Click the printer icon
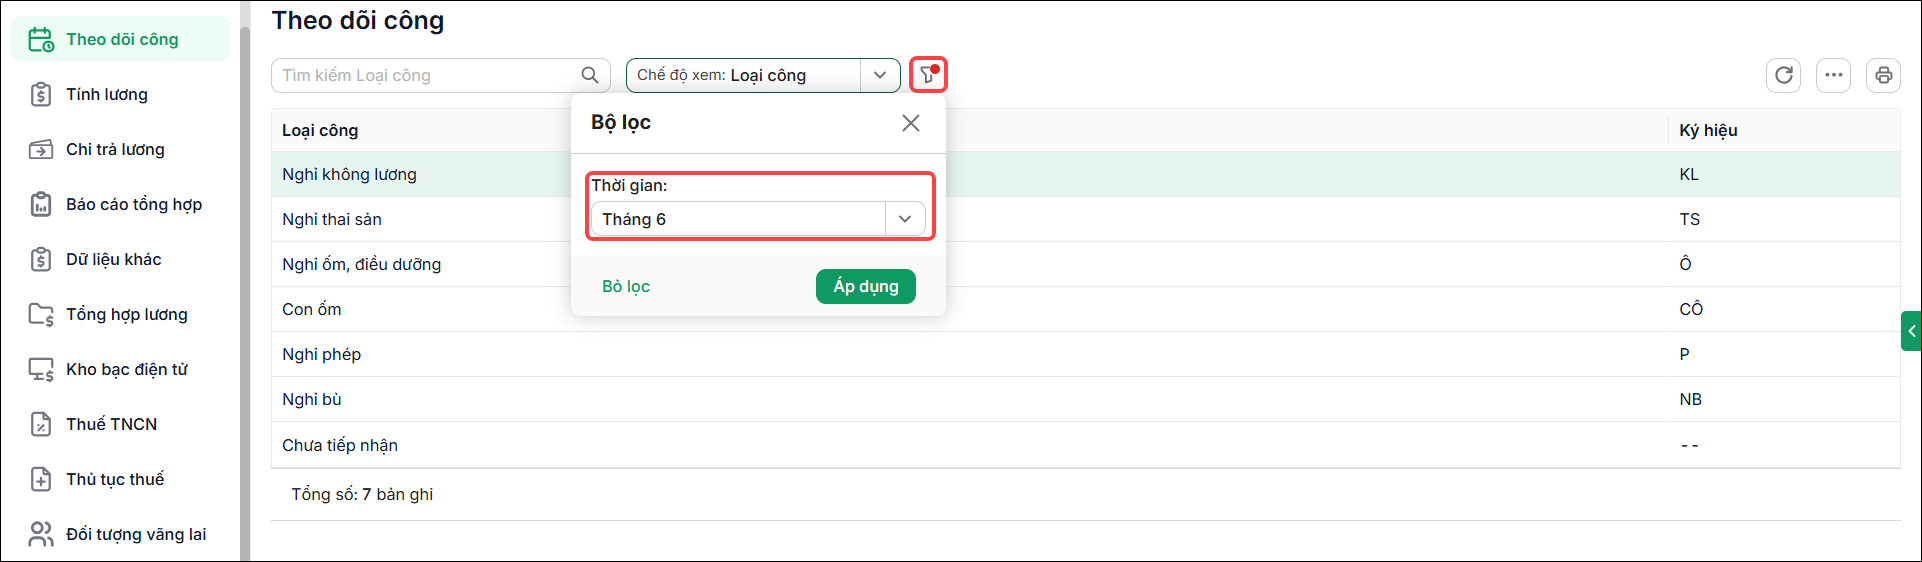The image size is (1922, 562). point(1883,75)
